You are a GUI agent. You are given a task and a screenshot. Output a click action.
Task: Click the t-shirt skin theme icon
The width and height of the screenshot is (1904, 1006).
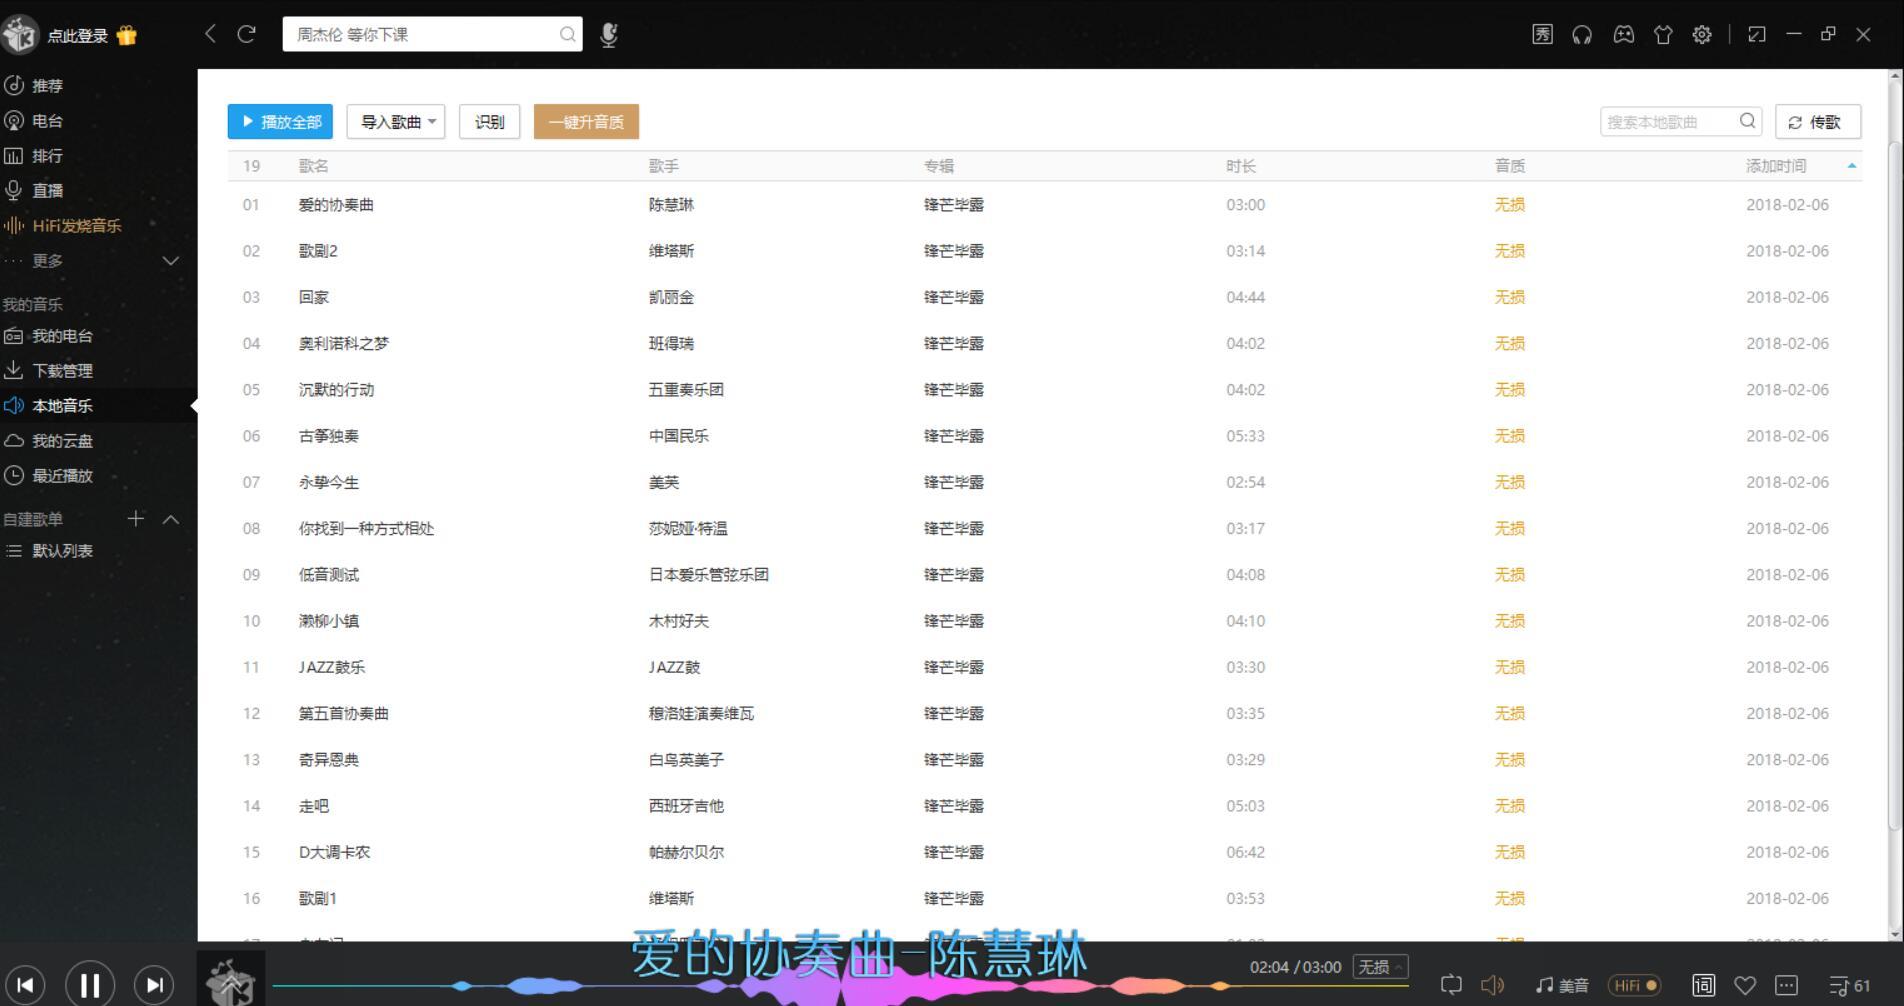coord(1663,34)
